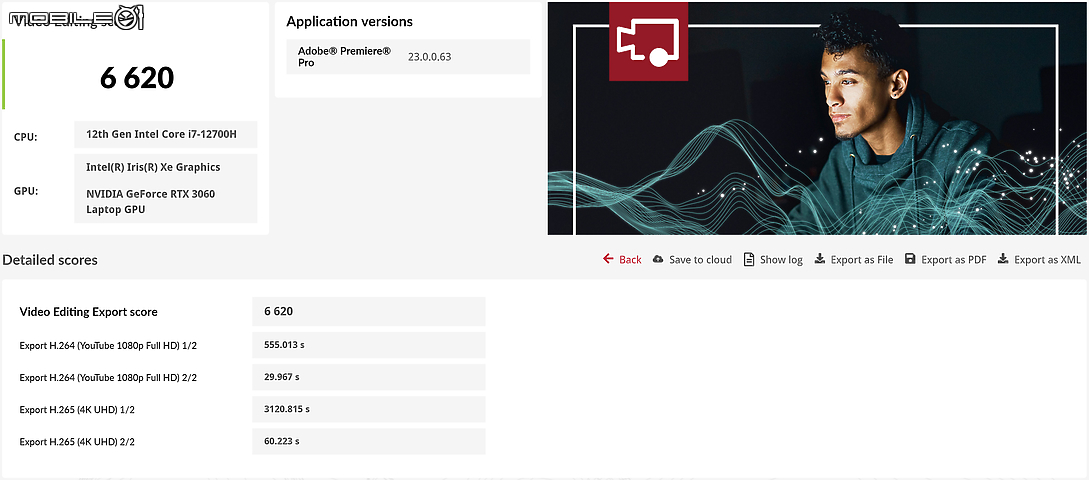Click the Show log document icon
This screenshot has height=480, width=1089.
coord(749,259)
